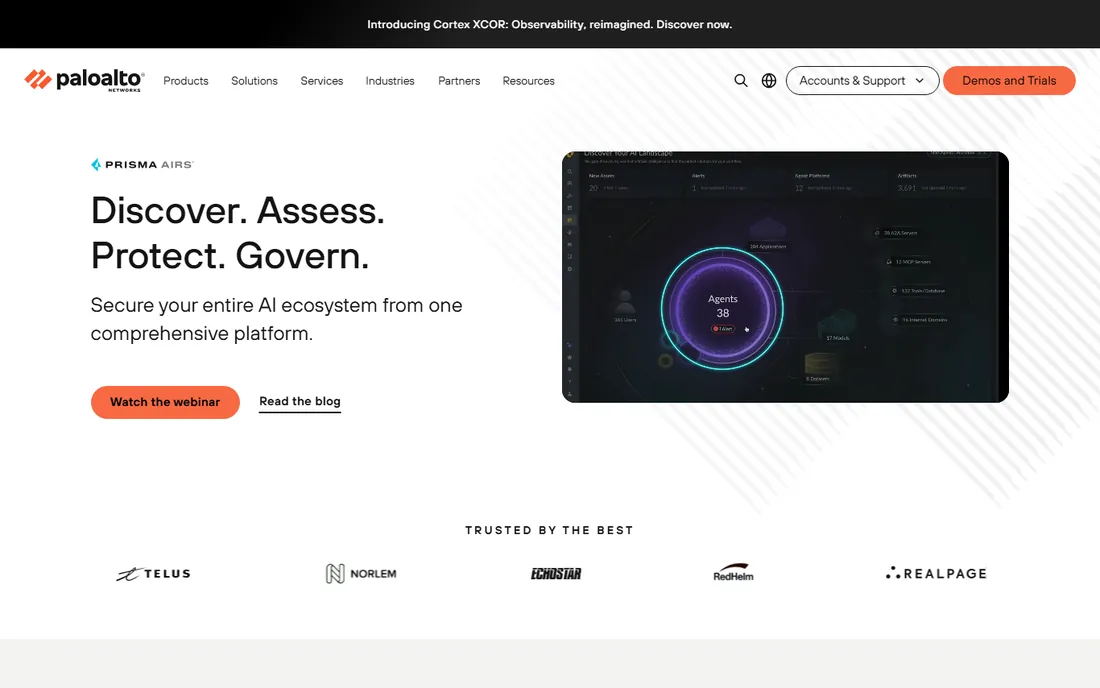The height and width of the screenshot is (688, 1100).
Task: Click the EchoStar customer logo
Action: [556, 574]
